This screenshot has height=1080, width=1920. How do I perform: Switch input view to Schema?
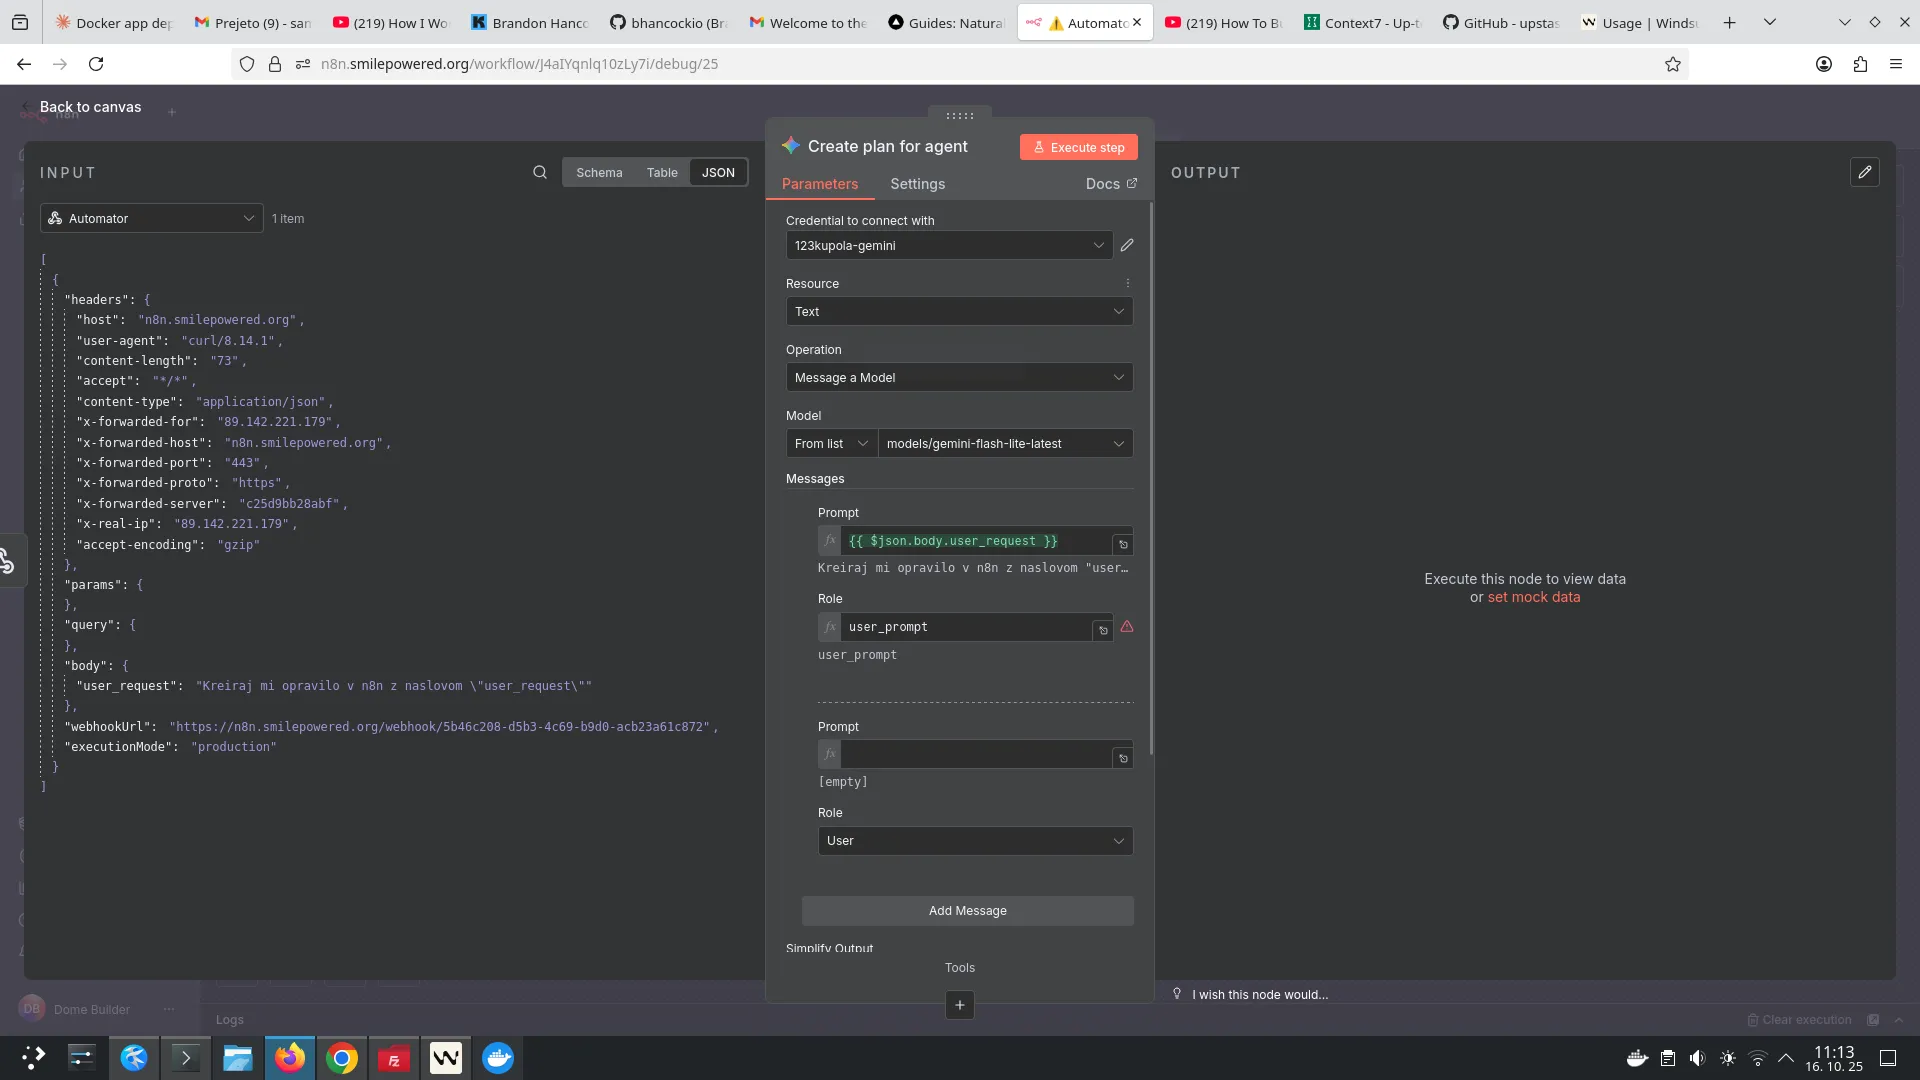[599, 172]
